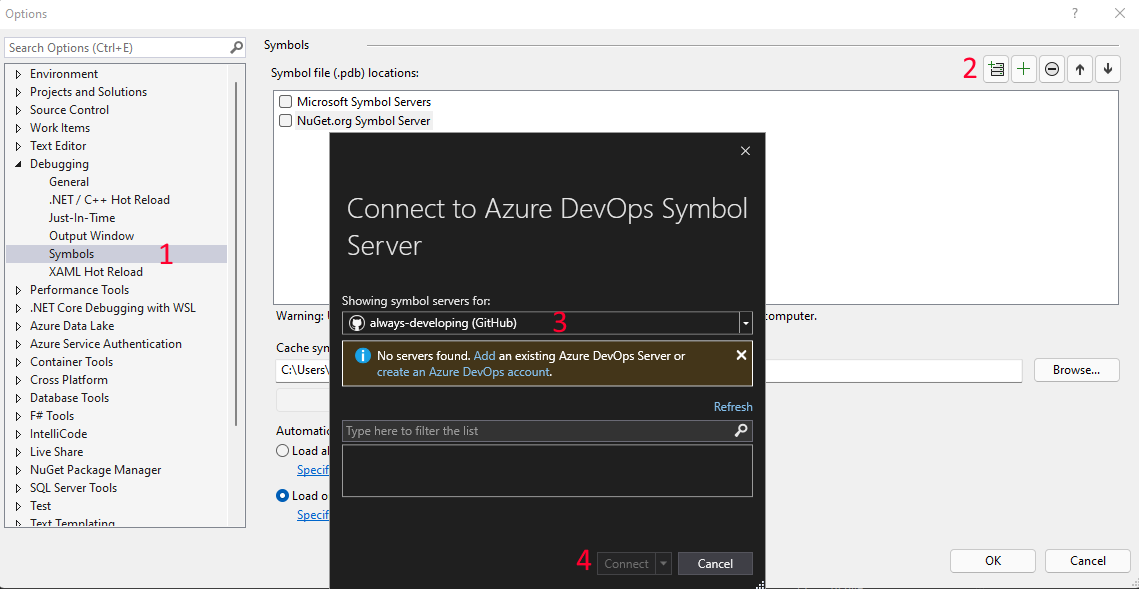Expand the Projects and Solutions node
This screenshot has height=589, width=1139.
coord(19,92)
